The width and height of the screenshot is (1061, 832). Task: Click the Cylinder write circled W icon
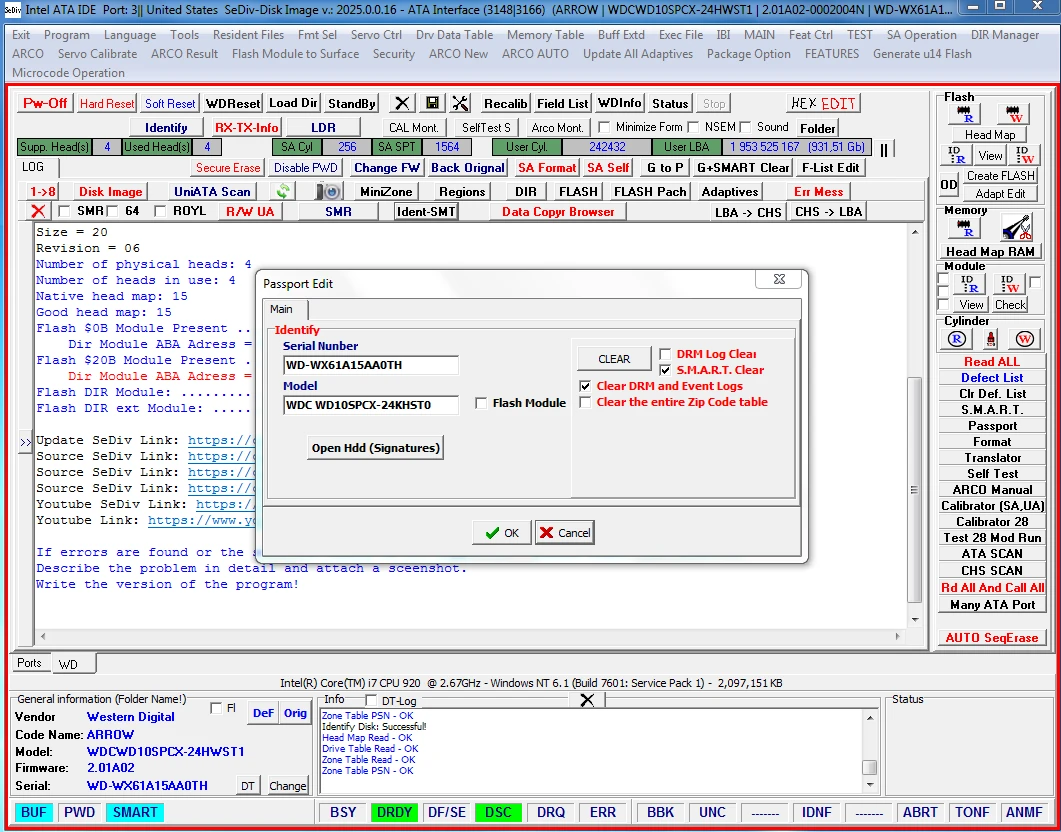click(1024, 339)
